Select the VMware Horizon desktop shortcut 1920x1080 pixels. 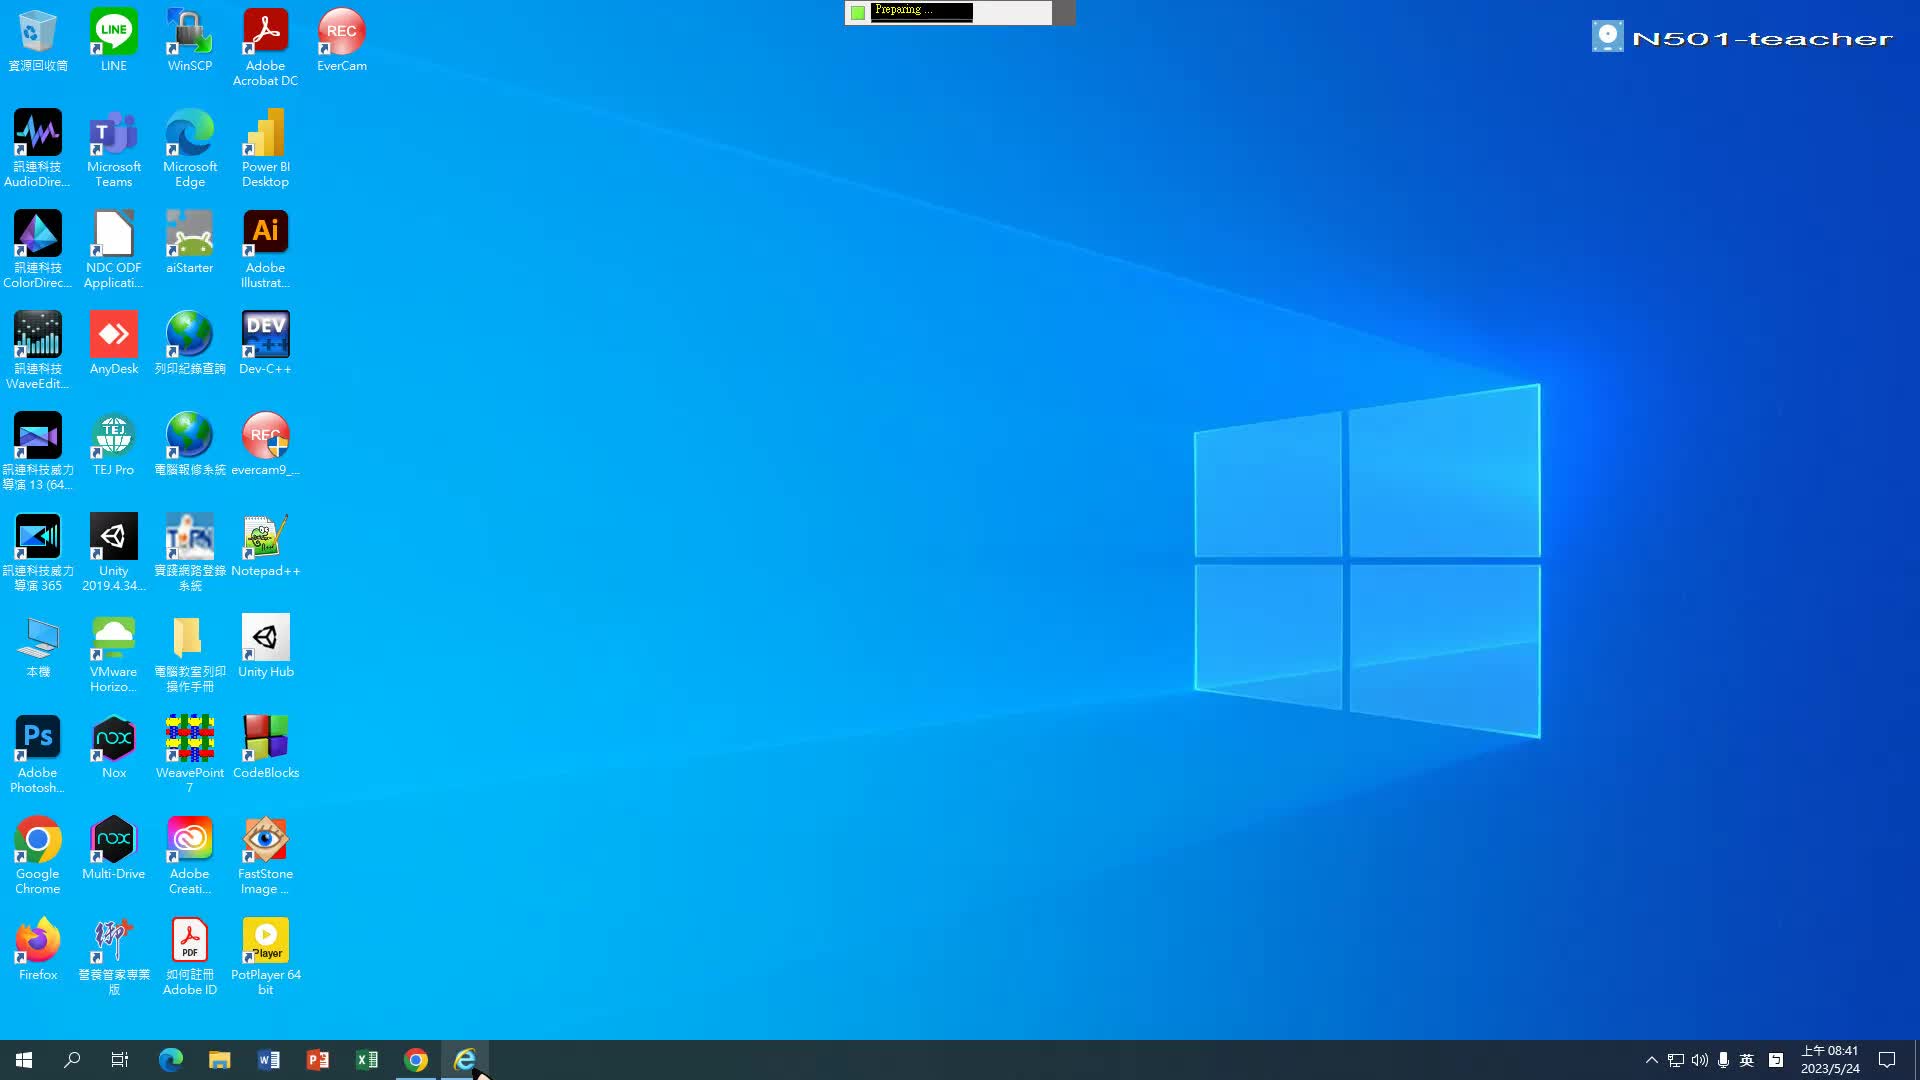click(114, 654)
